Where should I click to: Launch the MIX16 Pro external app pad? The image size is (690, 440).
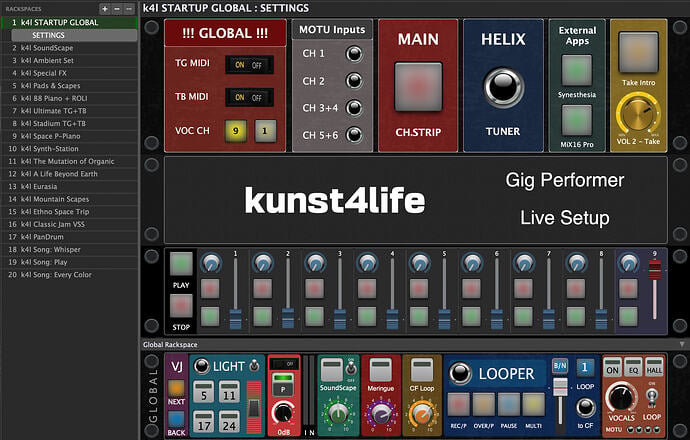576,120
